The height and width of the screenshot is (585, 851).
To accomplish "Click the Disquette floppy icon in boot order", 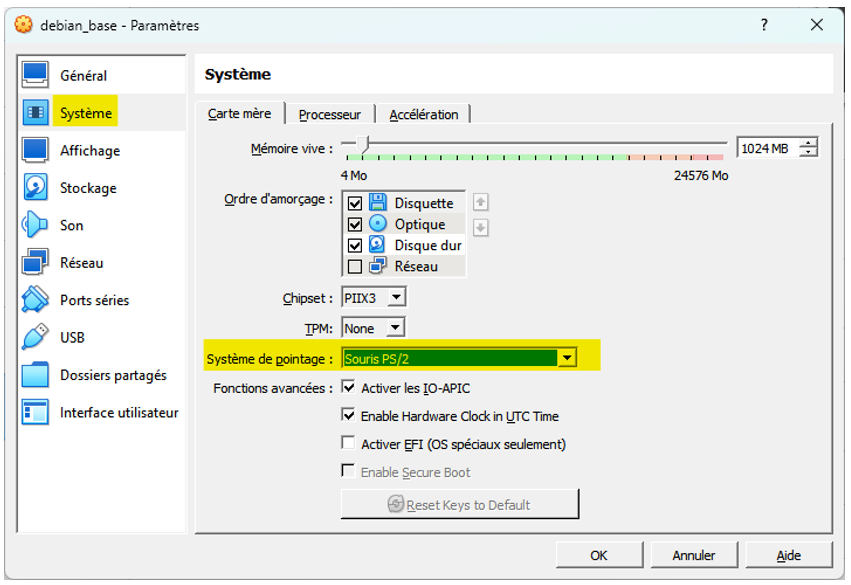I will pos(378,202).
